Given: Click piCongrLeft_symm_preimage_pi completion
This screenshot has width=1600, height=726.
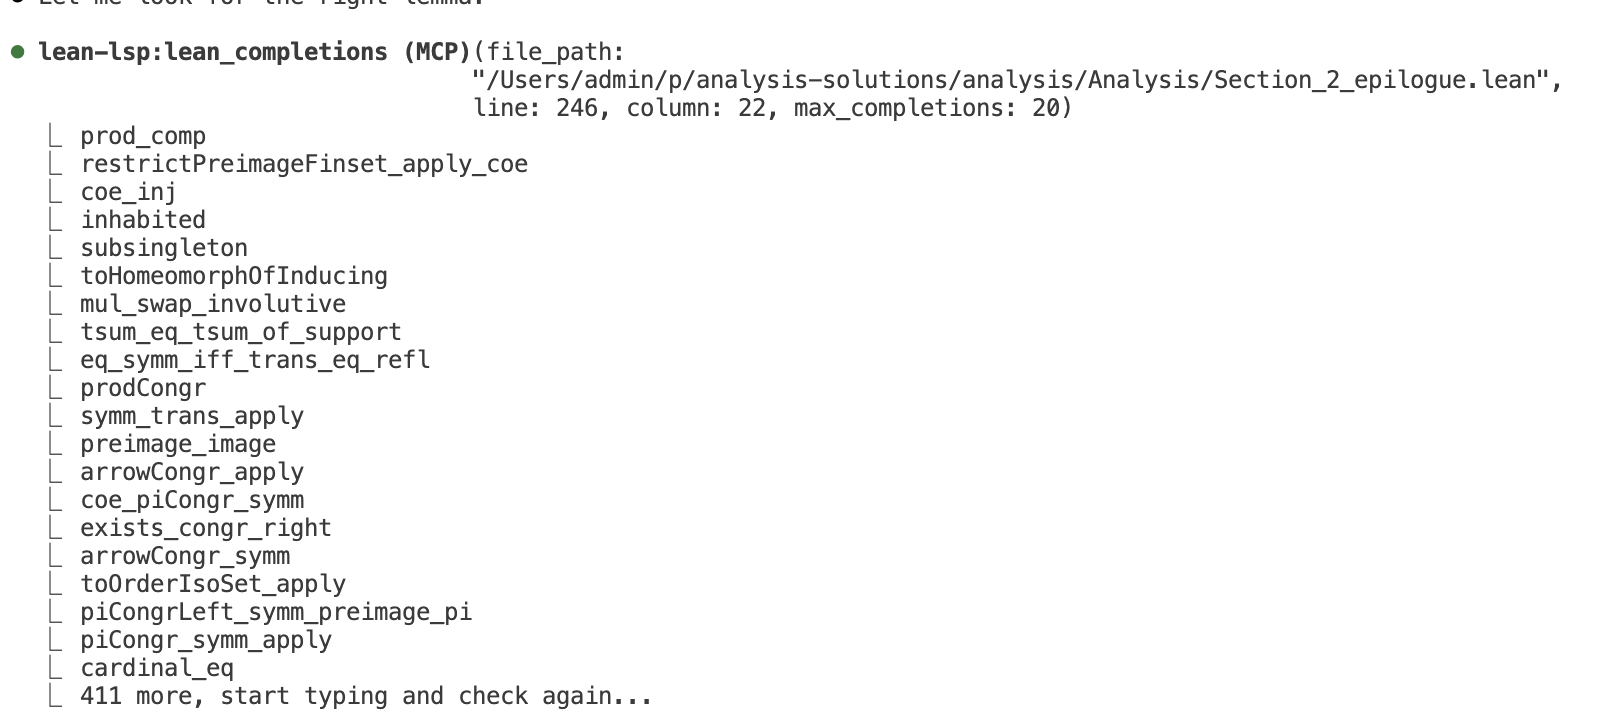Looking at the screenshot, I should (276, 612).
